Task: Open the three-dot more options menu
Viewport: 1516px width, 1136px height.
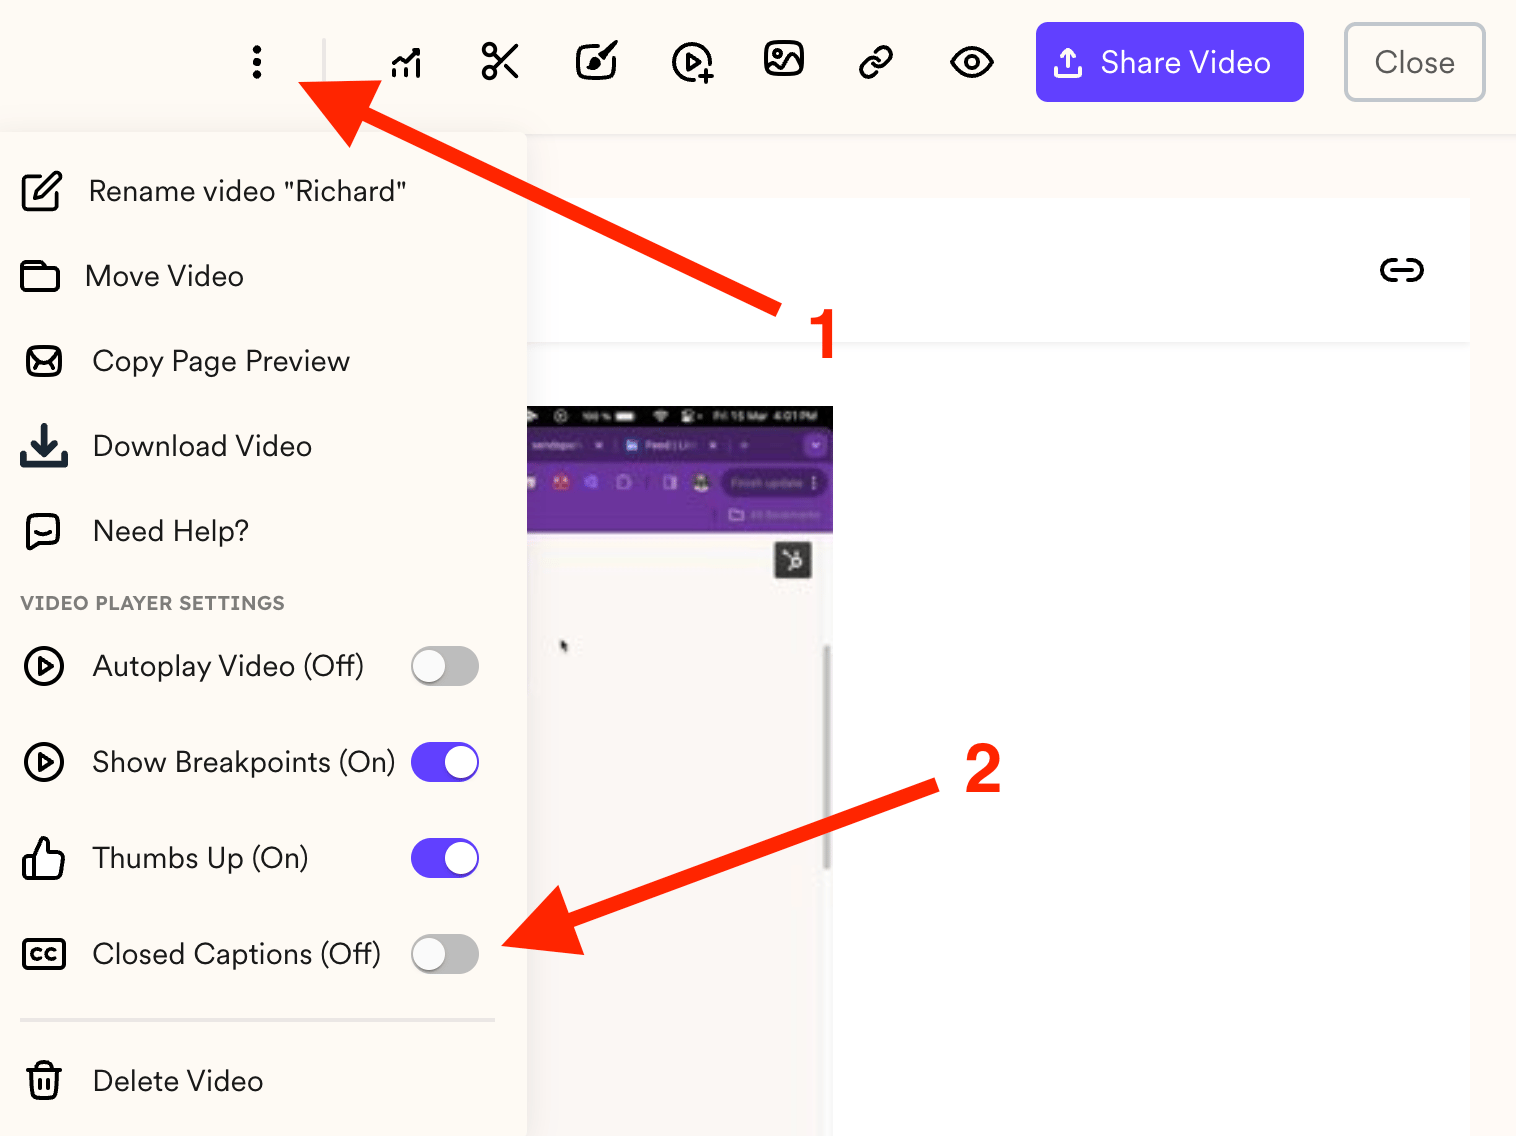Action: pyautogui.click(x=257, y=62)
